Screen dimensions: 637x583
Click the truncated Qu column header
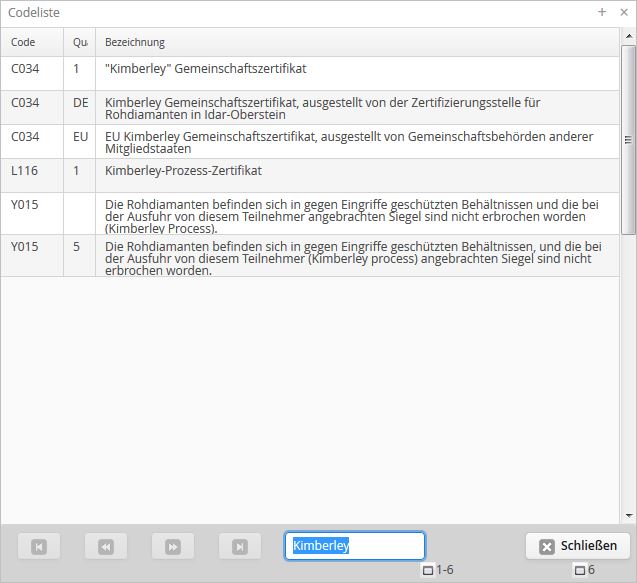point(79,42)
